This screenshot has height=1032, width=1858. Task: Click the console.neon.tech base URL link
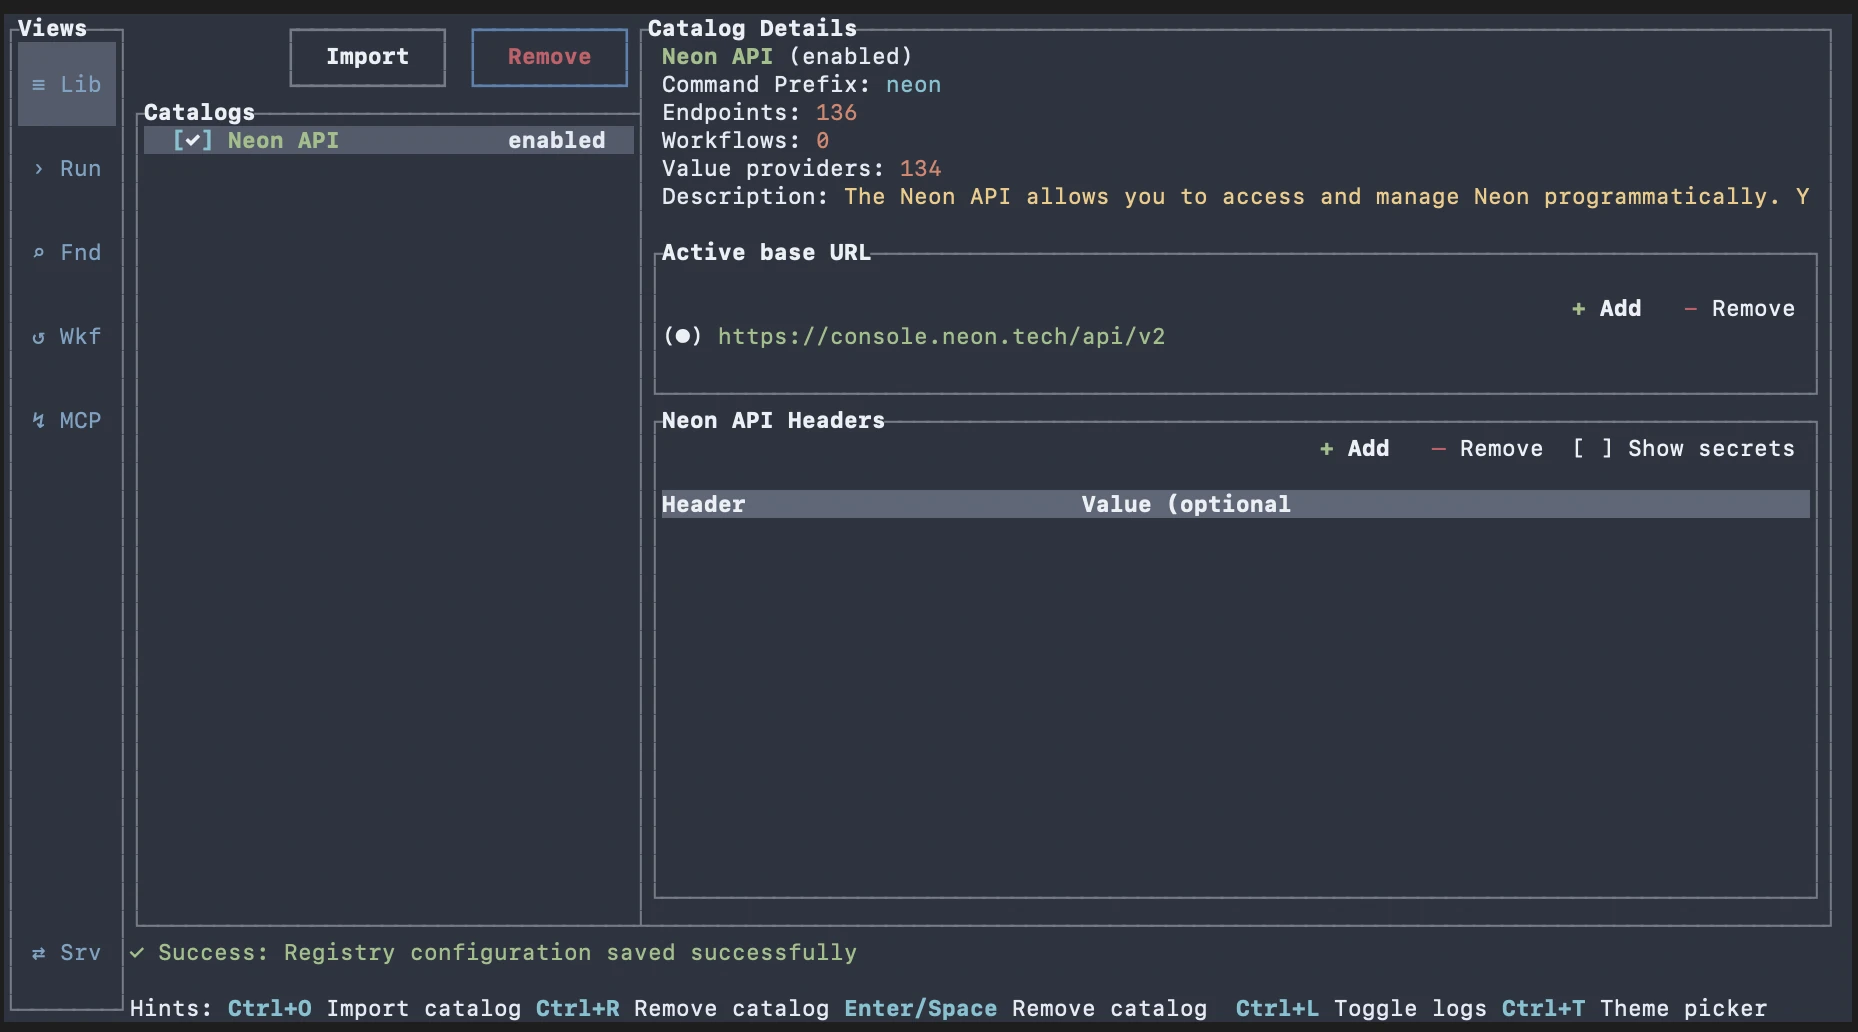[x=941, y=336]
